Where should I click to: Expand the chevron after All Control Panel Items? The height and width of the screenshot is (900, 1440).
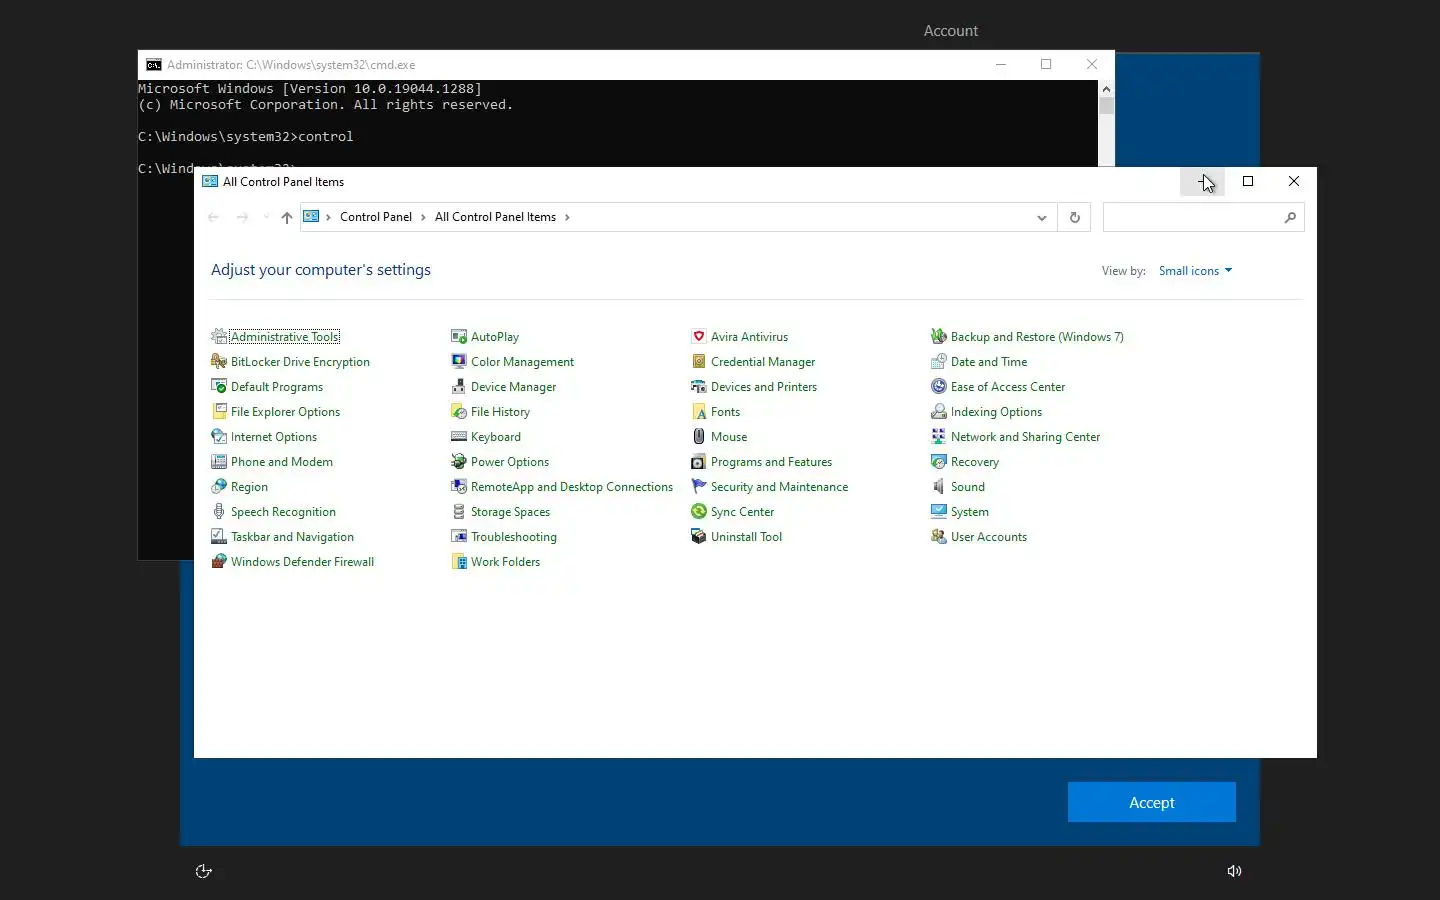tap(567, 217)
